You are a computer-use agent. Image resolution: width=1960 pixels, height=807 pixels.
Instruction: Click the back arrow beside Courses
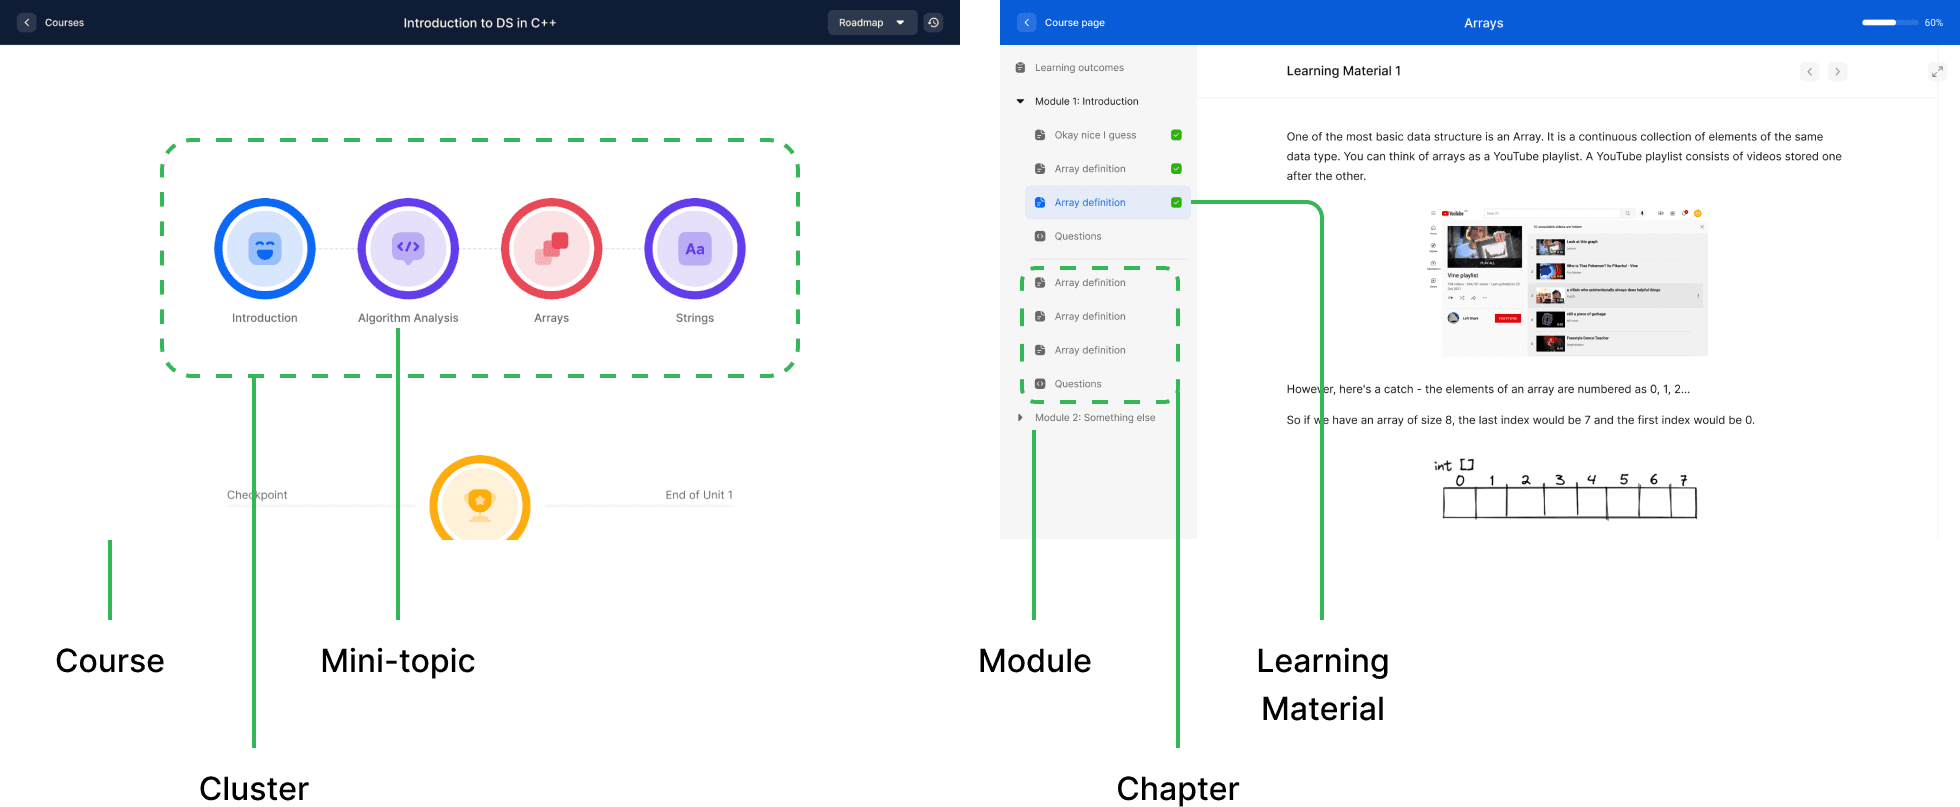(x=27, y=22)
